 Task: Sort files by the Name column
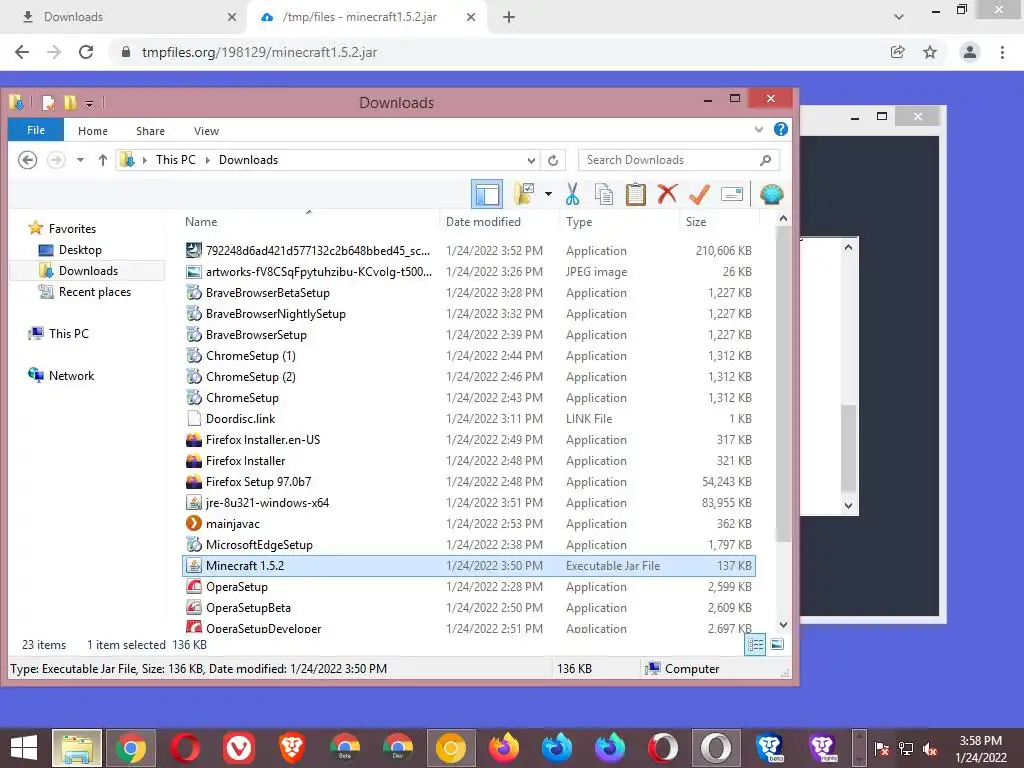click(309, 221)
